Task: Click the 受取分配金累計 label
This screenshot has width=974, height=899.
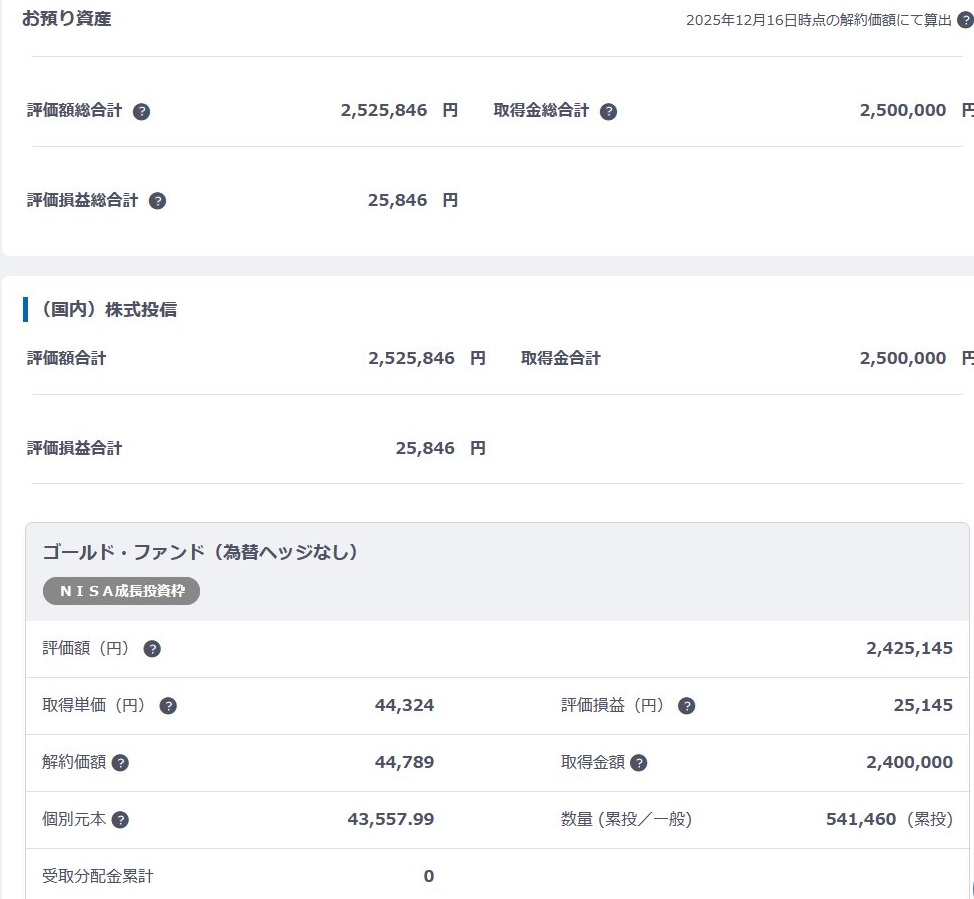Action: click(x=98, y=877)
